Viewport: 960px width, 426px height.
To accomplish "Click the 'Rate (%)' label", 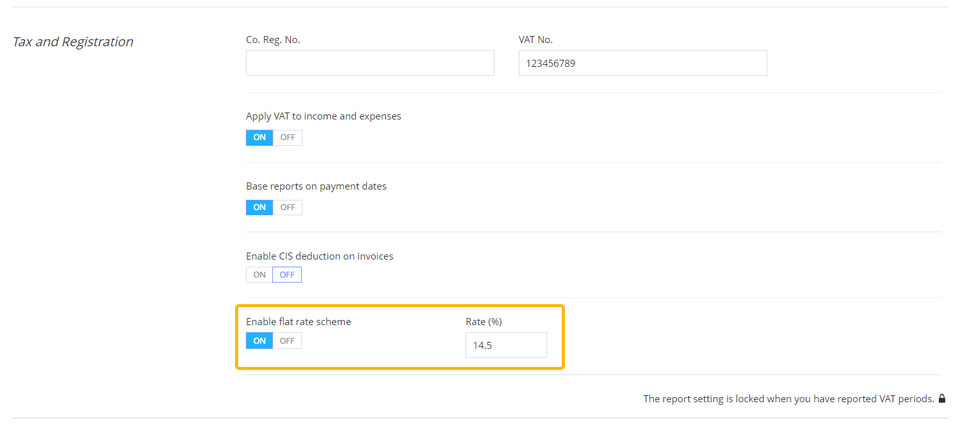I will click(x=484, y=322).
